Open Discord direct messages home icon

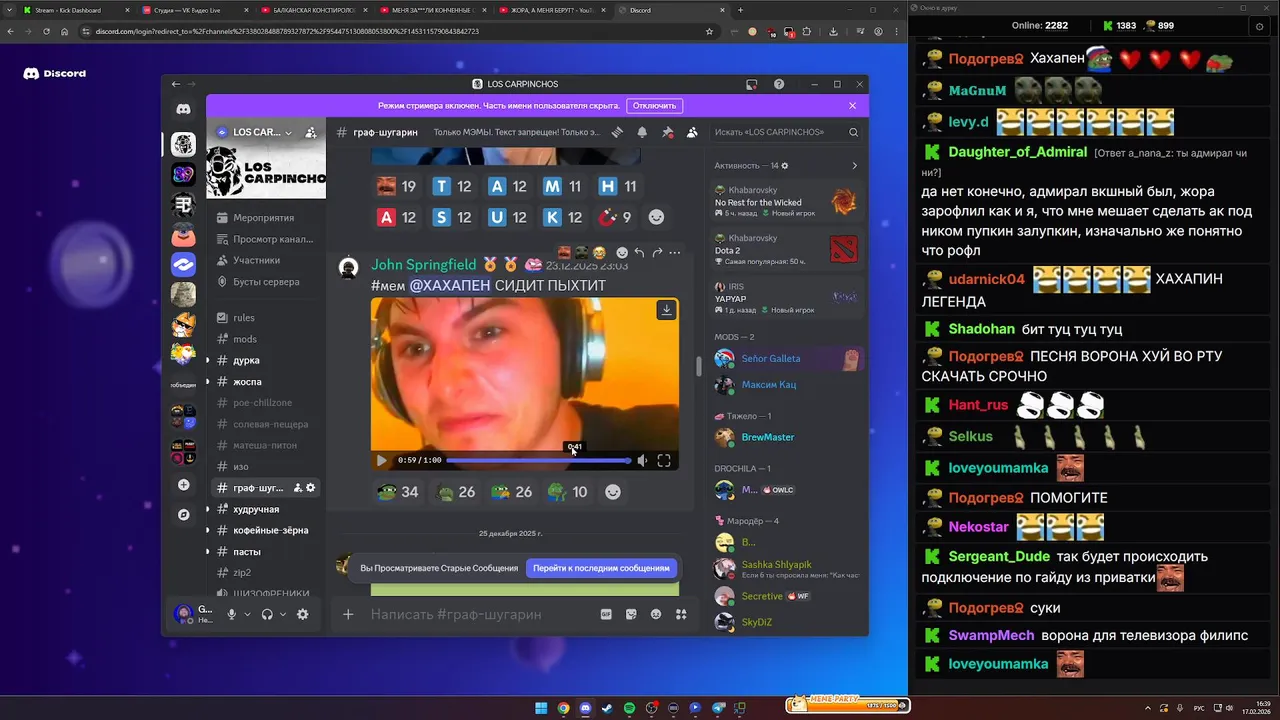(x=183, y=108)
